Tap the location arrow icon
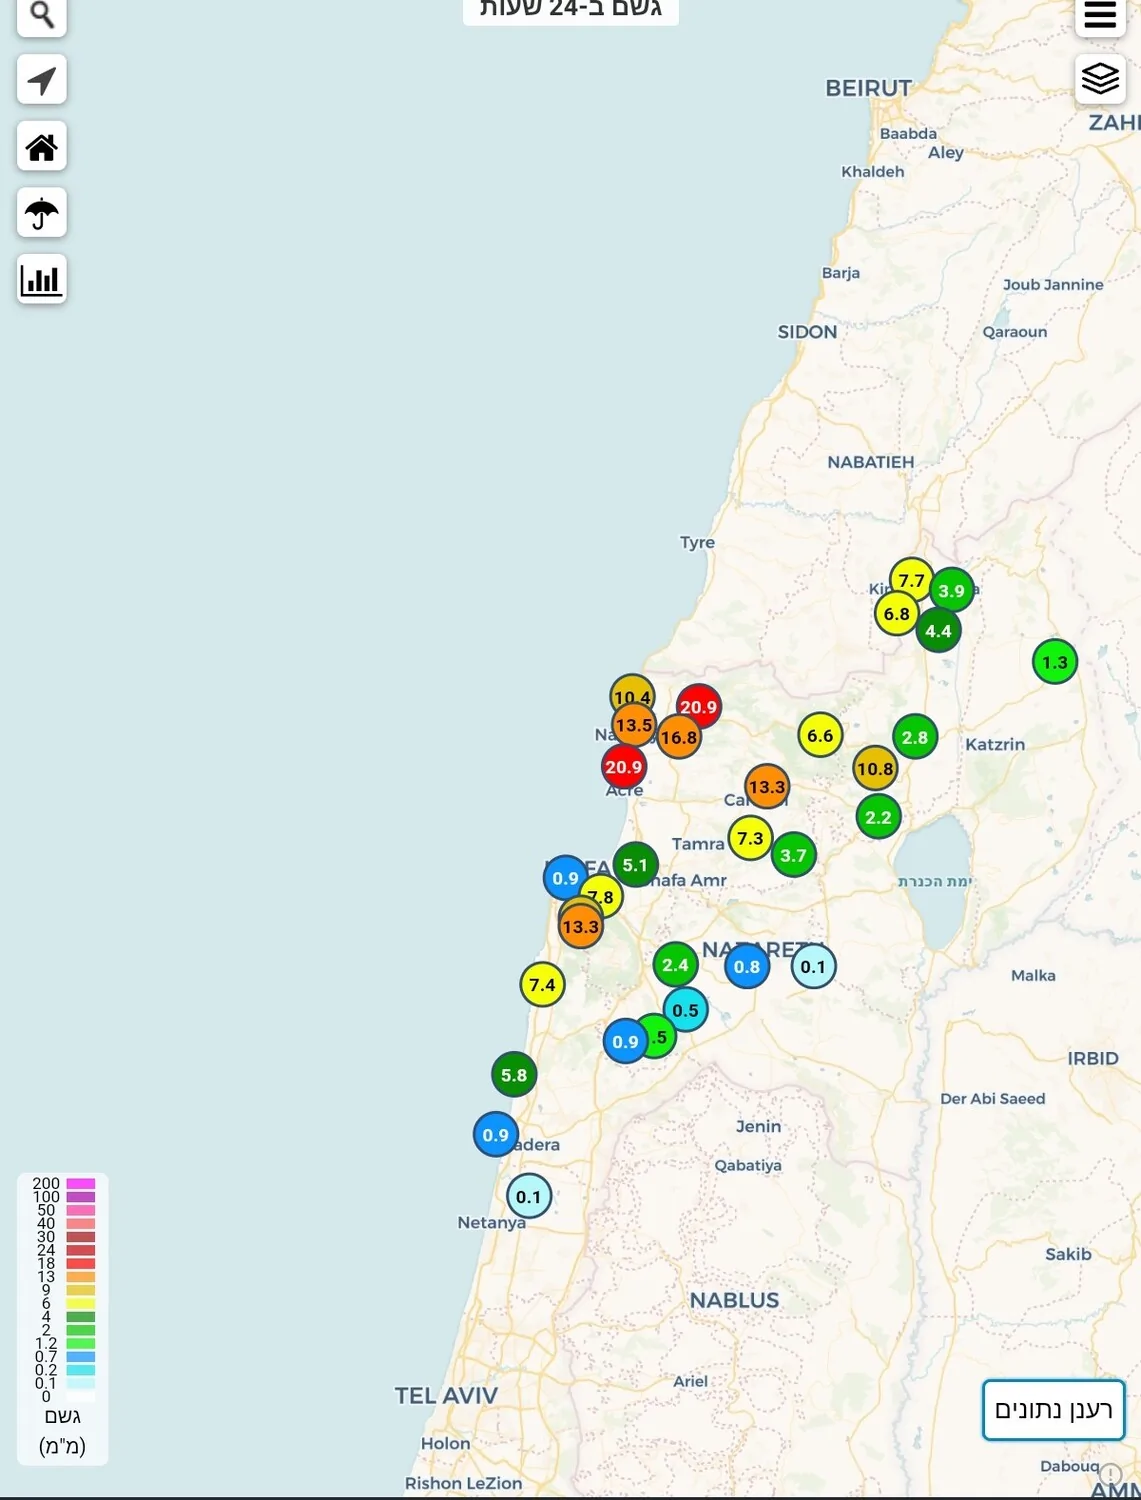The image size is (1141, 1500). 42,80
